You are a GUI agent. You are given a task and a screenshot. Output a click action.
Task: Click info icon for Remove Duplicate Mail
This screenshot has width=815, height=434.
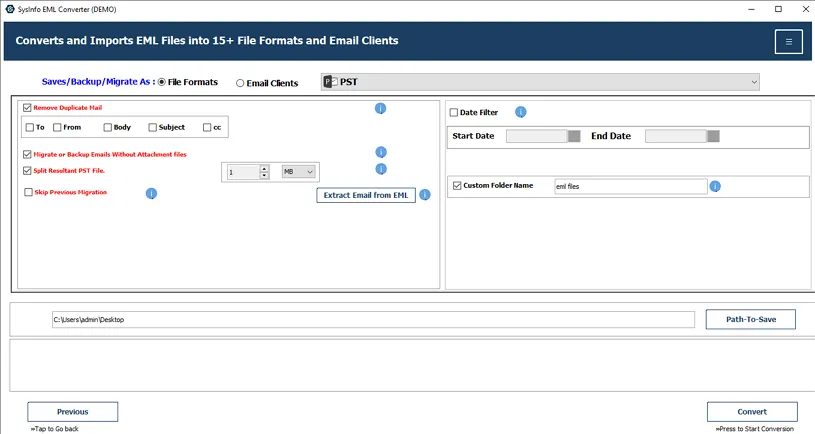pyautogui.click(x=380, y=108)
